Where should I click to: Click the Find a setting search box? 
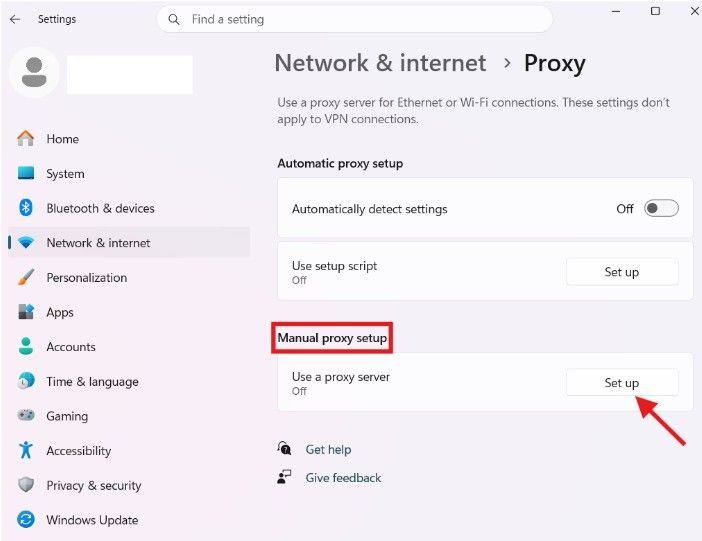click(355, 19)
